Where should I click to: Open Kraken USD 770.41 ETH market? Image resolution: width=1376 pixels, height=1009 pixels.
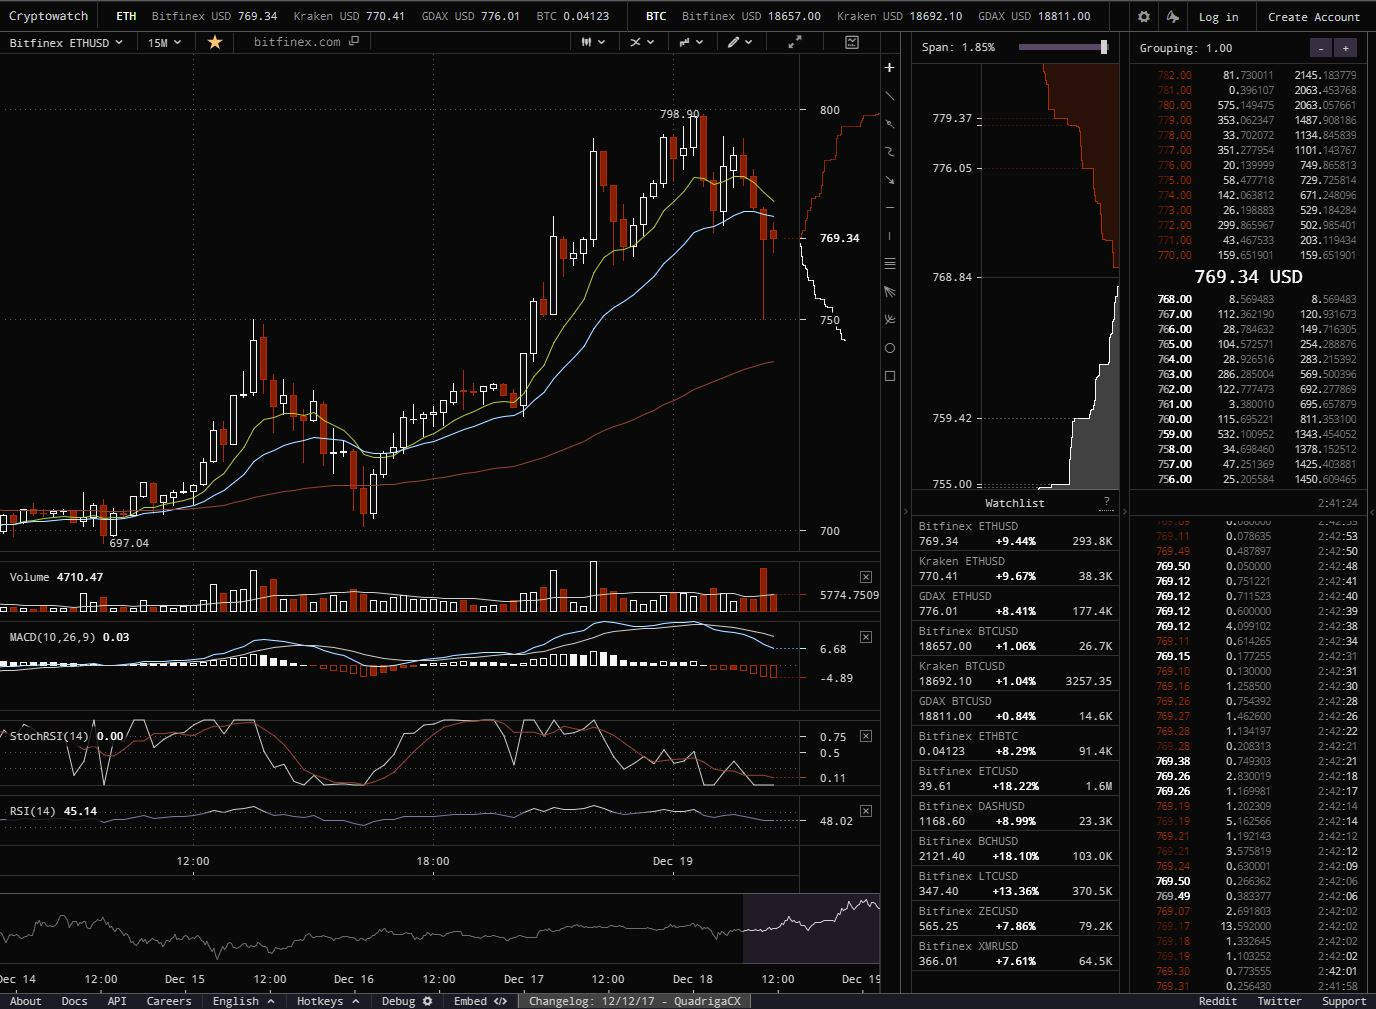(x=349, y=16)
